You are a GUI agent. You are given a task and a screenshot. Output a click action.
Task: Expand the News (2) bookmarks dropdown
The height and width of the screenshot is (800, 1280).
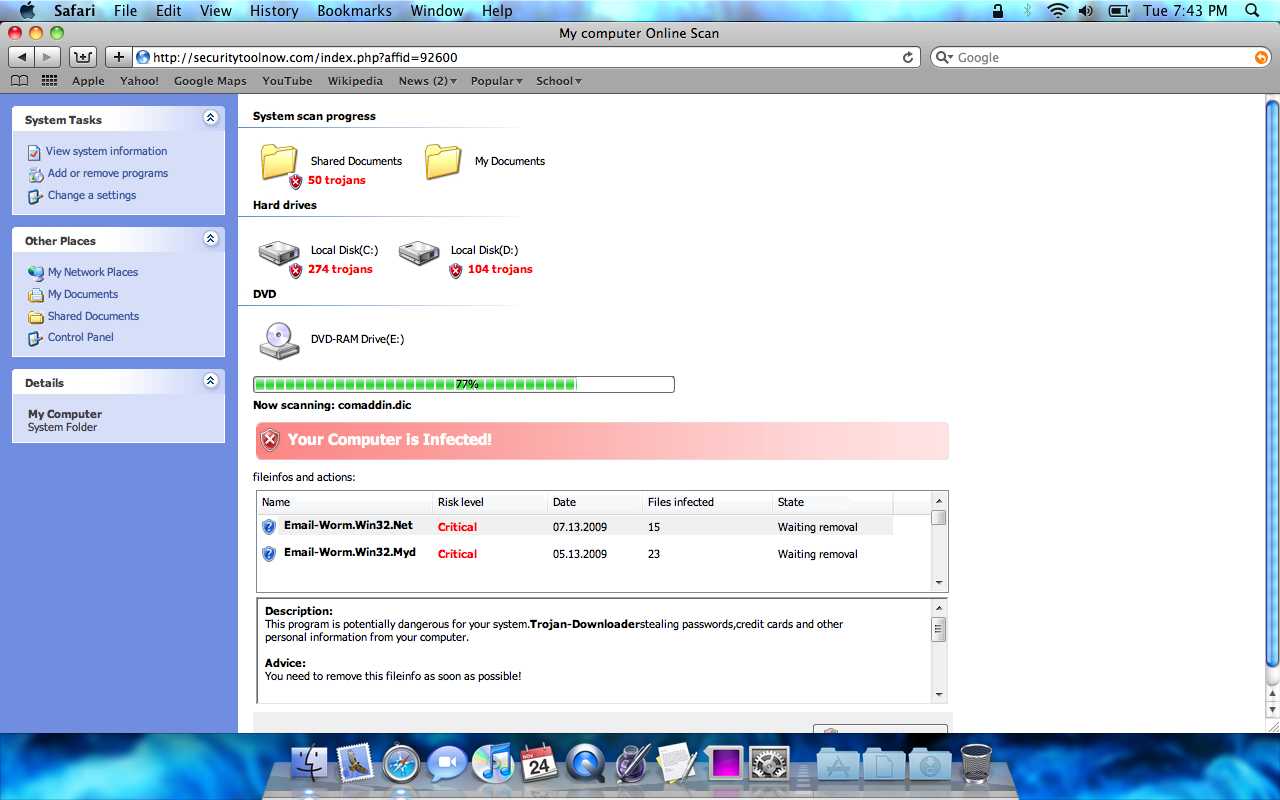pyautogui.click(x=427, y=81)
